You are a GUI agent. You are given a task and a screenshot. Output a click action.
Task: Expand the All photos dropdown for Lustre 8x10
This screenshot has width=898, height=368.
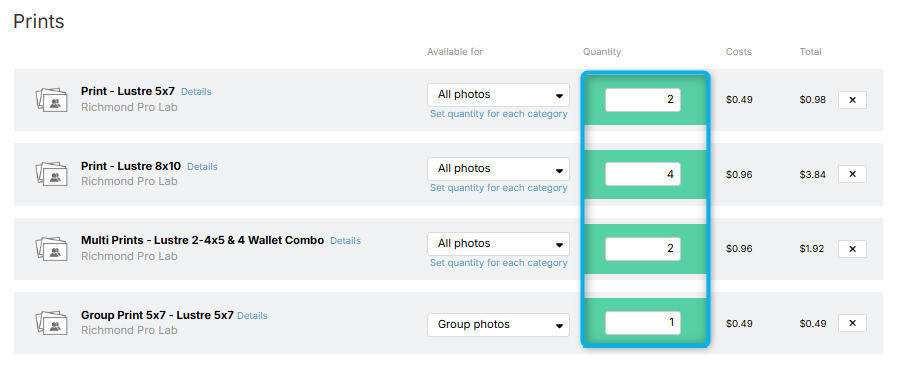point(498,169)
